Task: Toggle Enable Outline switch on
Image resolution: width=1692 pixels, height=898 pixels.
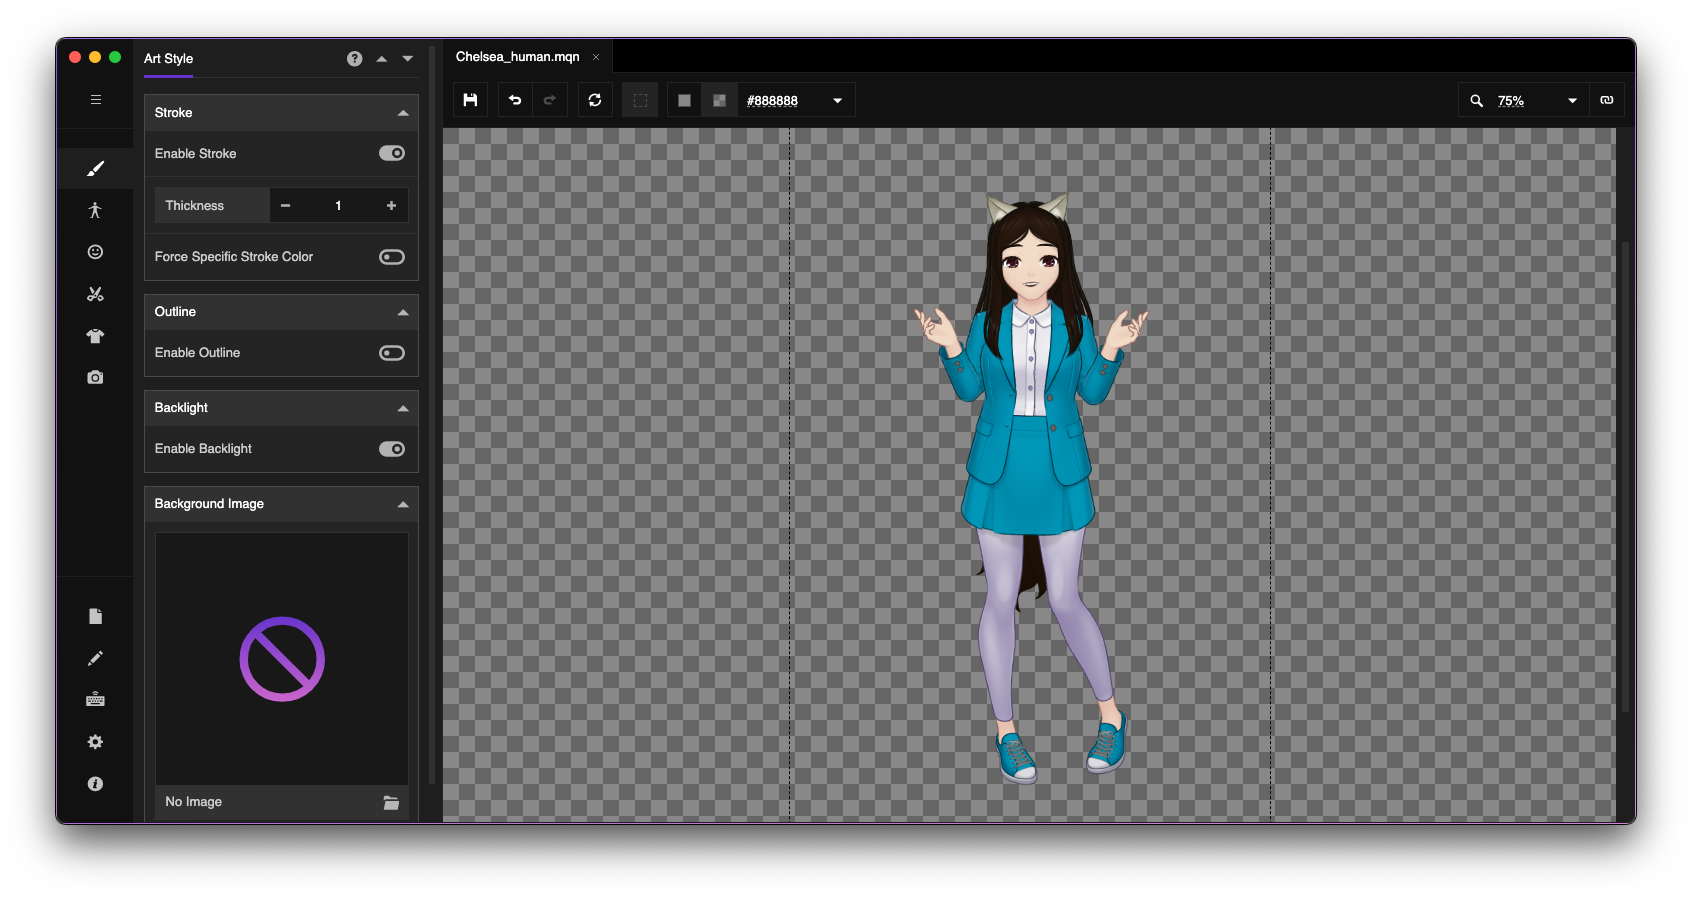Action: tap(391, 353)
